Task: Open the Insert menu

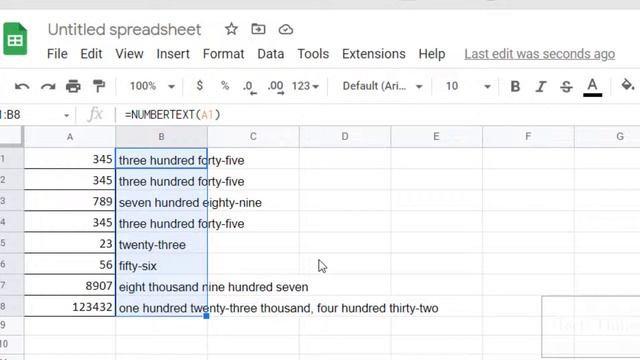Action: 173,54
